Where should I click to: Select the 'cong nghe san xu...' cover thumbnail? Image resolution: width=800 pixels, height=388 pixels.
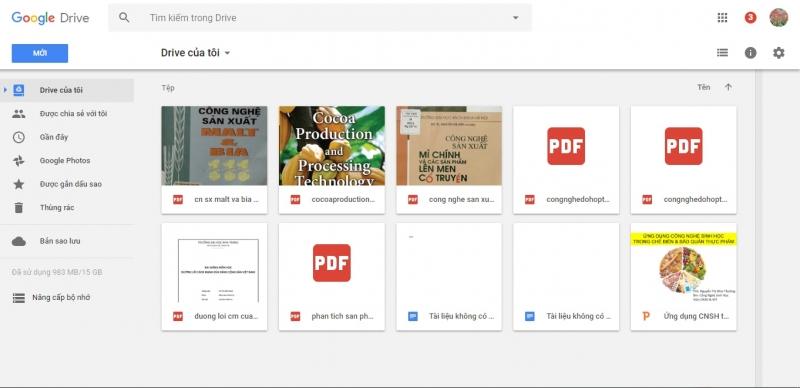pyautogui.click(x=449, y=146)
